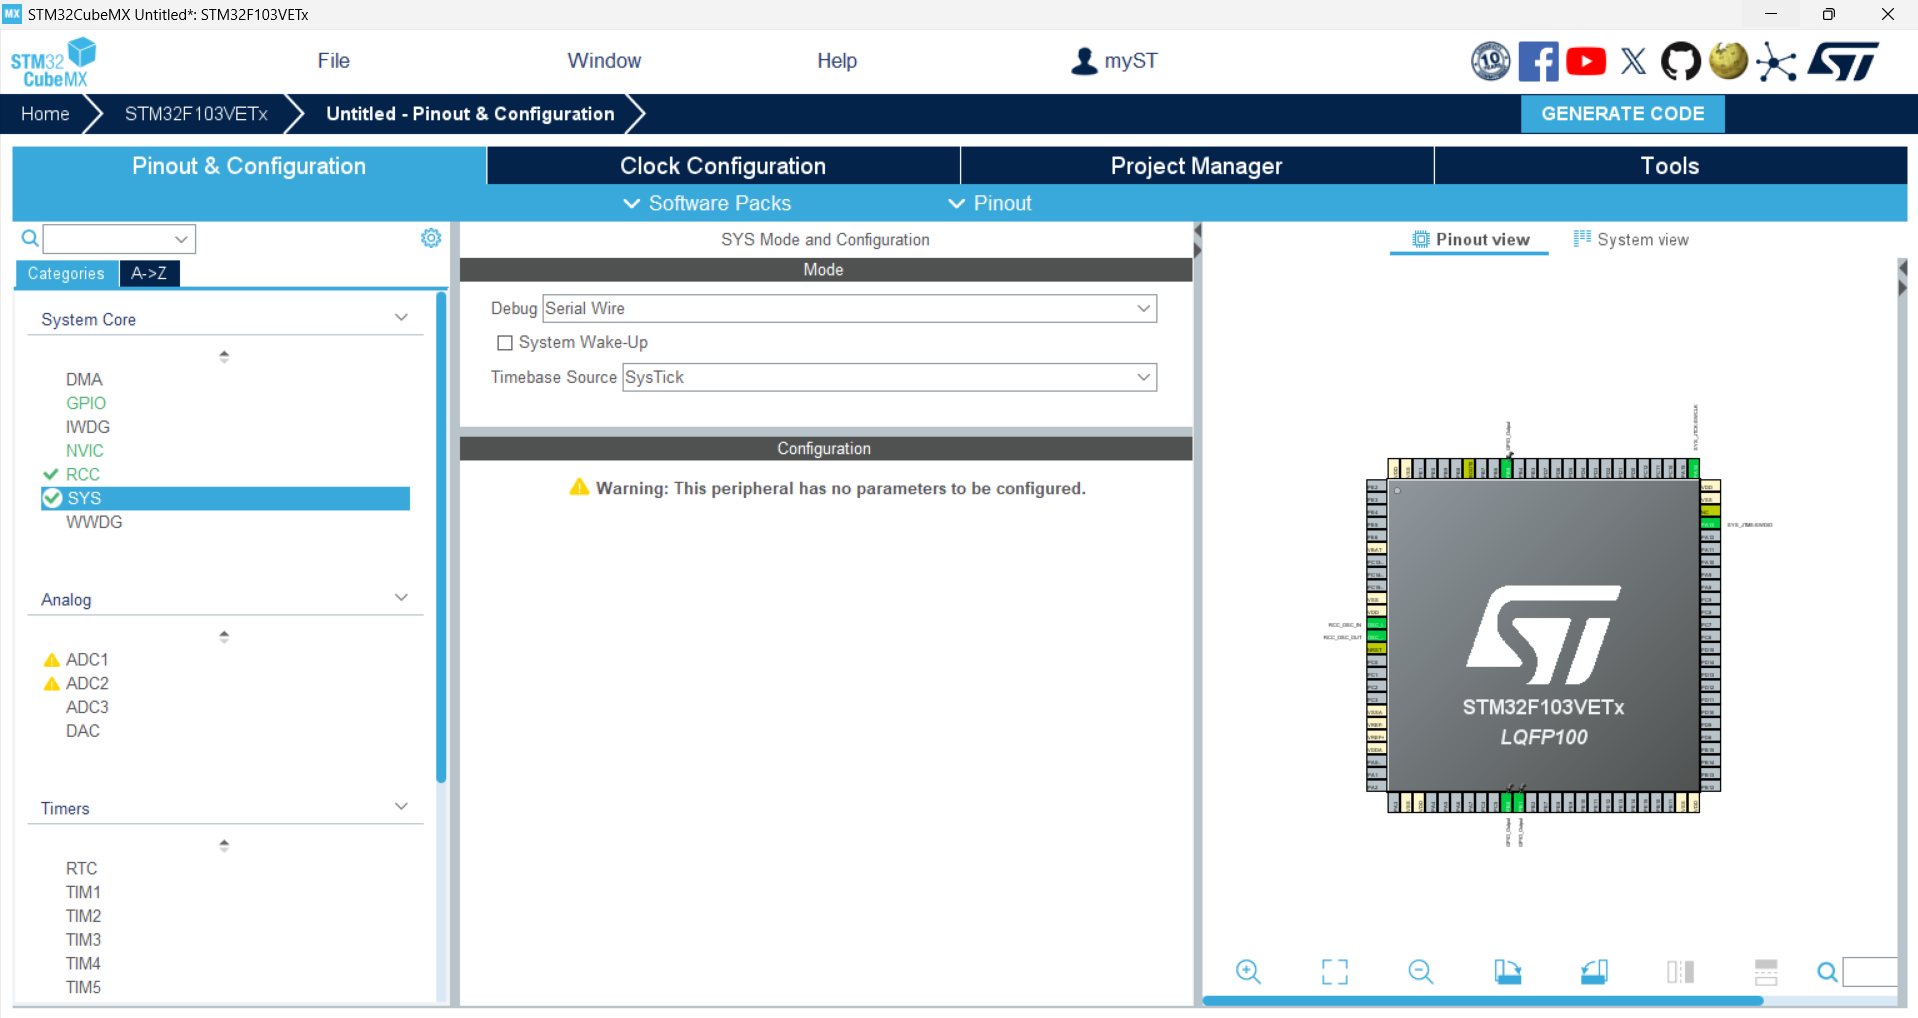The width and height of the screenshot is (1918, 1018).
Task: Zoom out of the chip pinout
Action: 1421,971
